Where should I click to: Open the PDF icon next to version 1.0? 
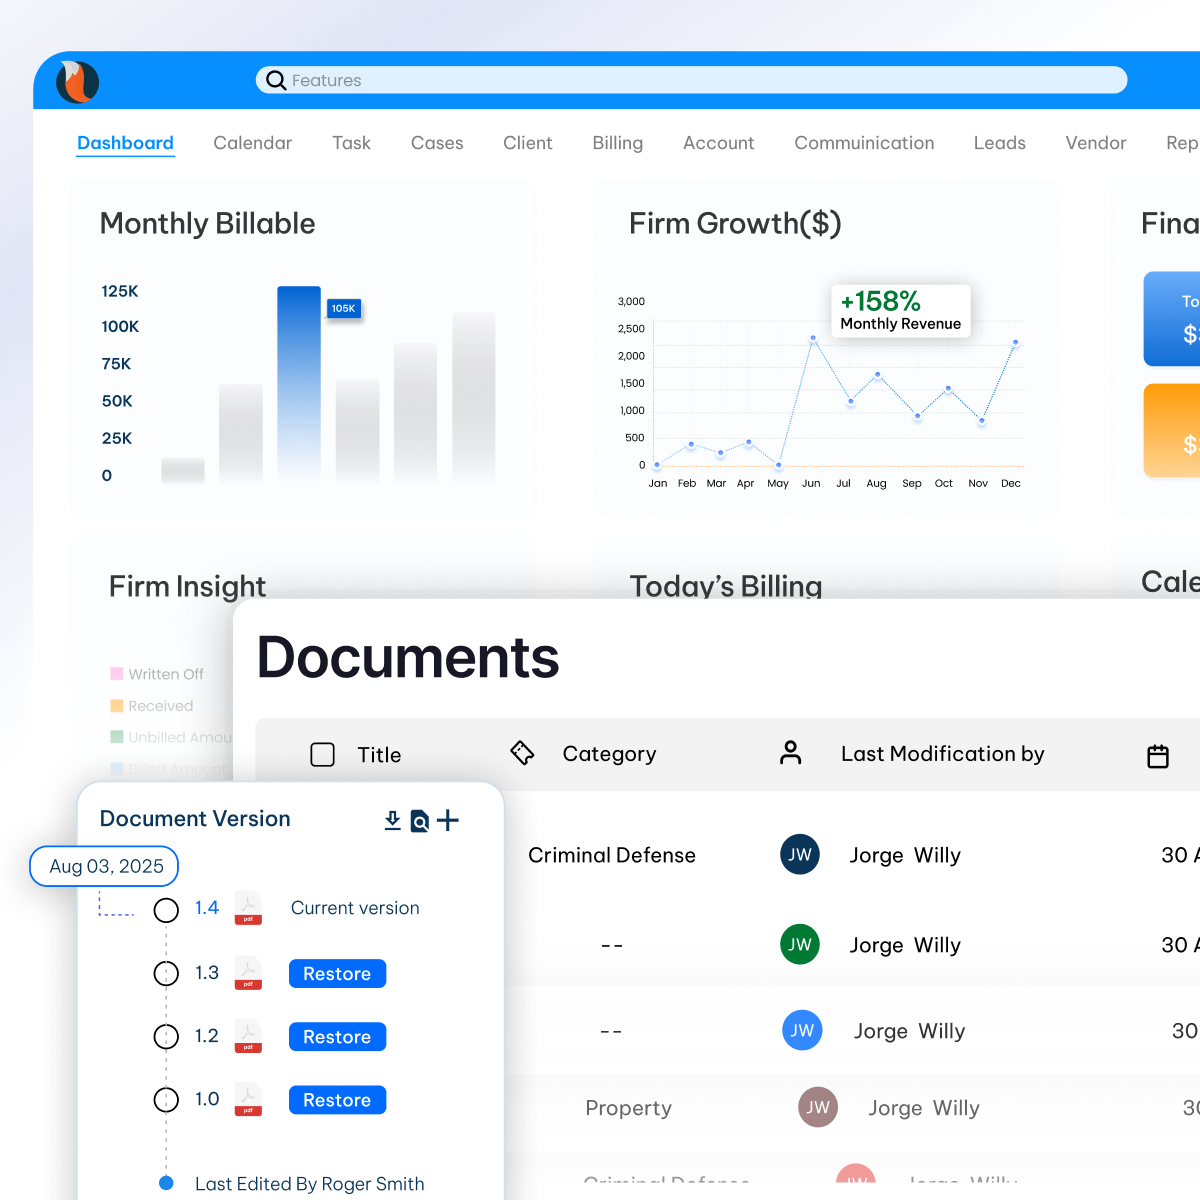tap(247, 1099)
